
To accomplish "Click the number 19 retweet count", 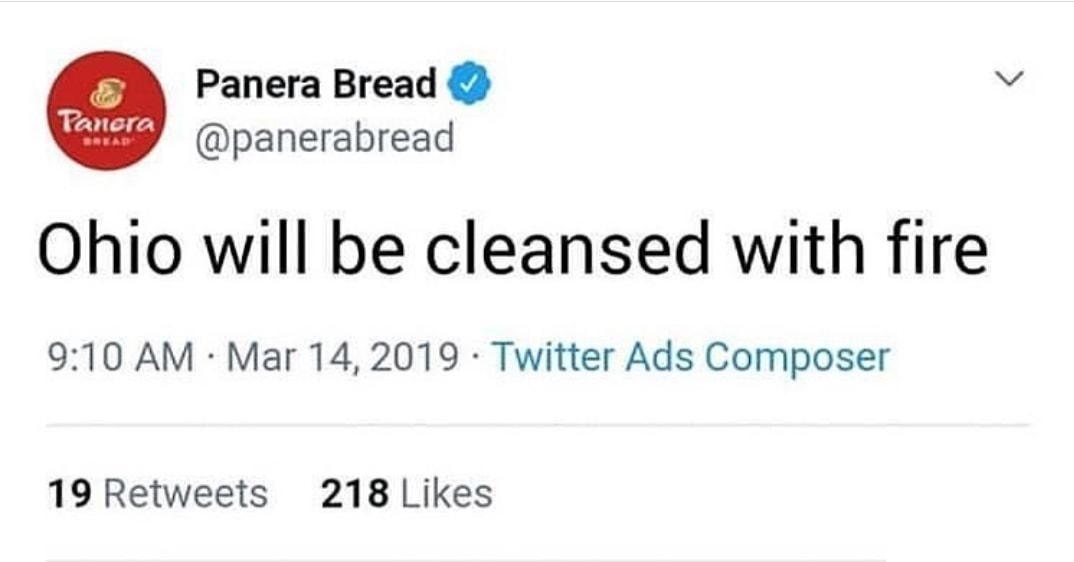I will click(x=69, y=493).
